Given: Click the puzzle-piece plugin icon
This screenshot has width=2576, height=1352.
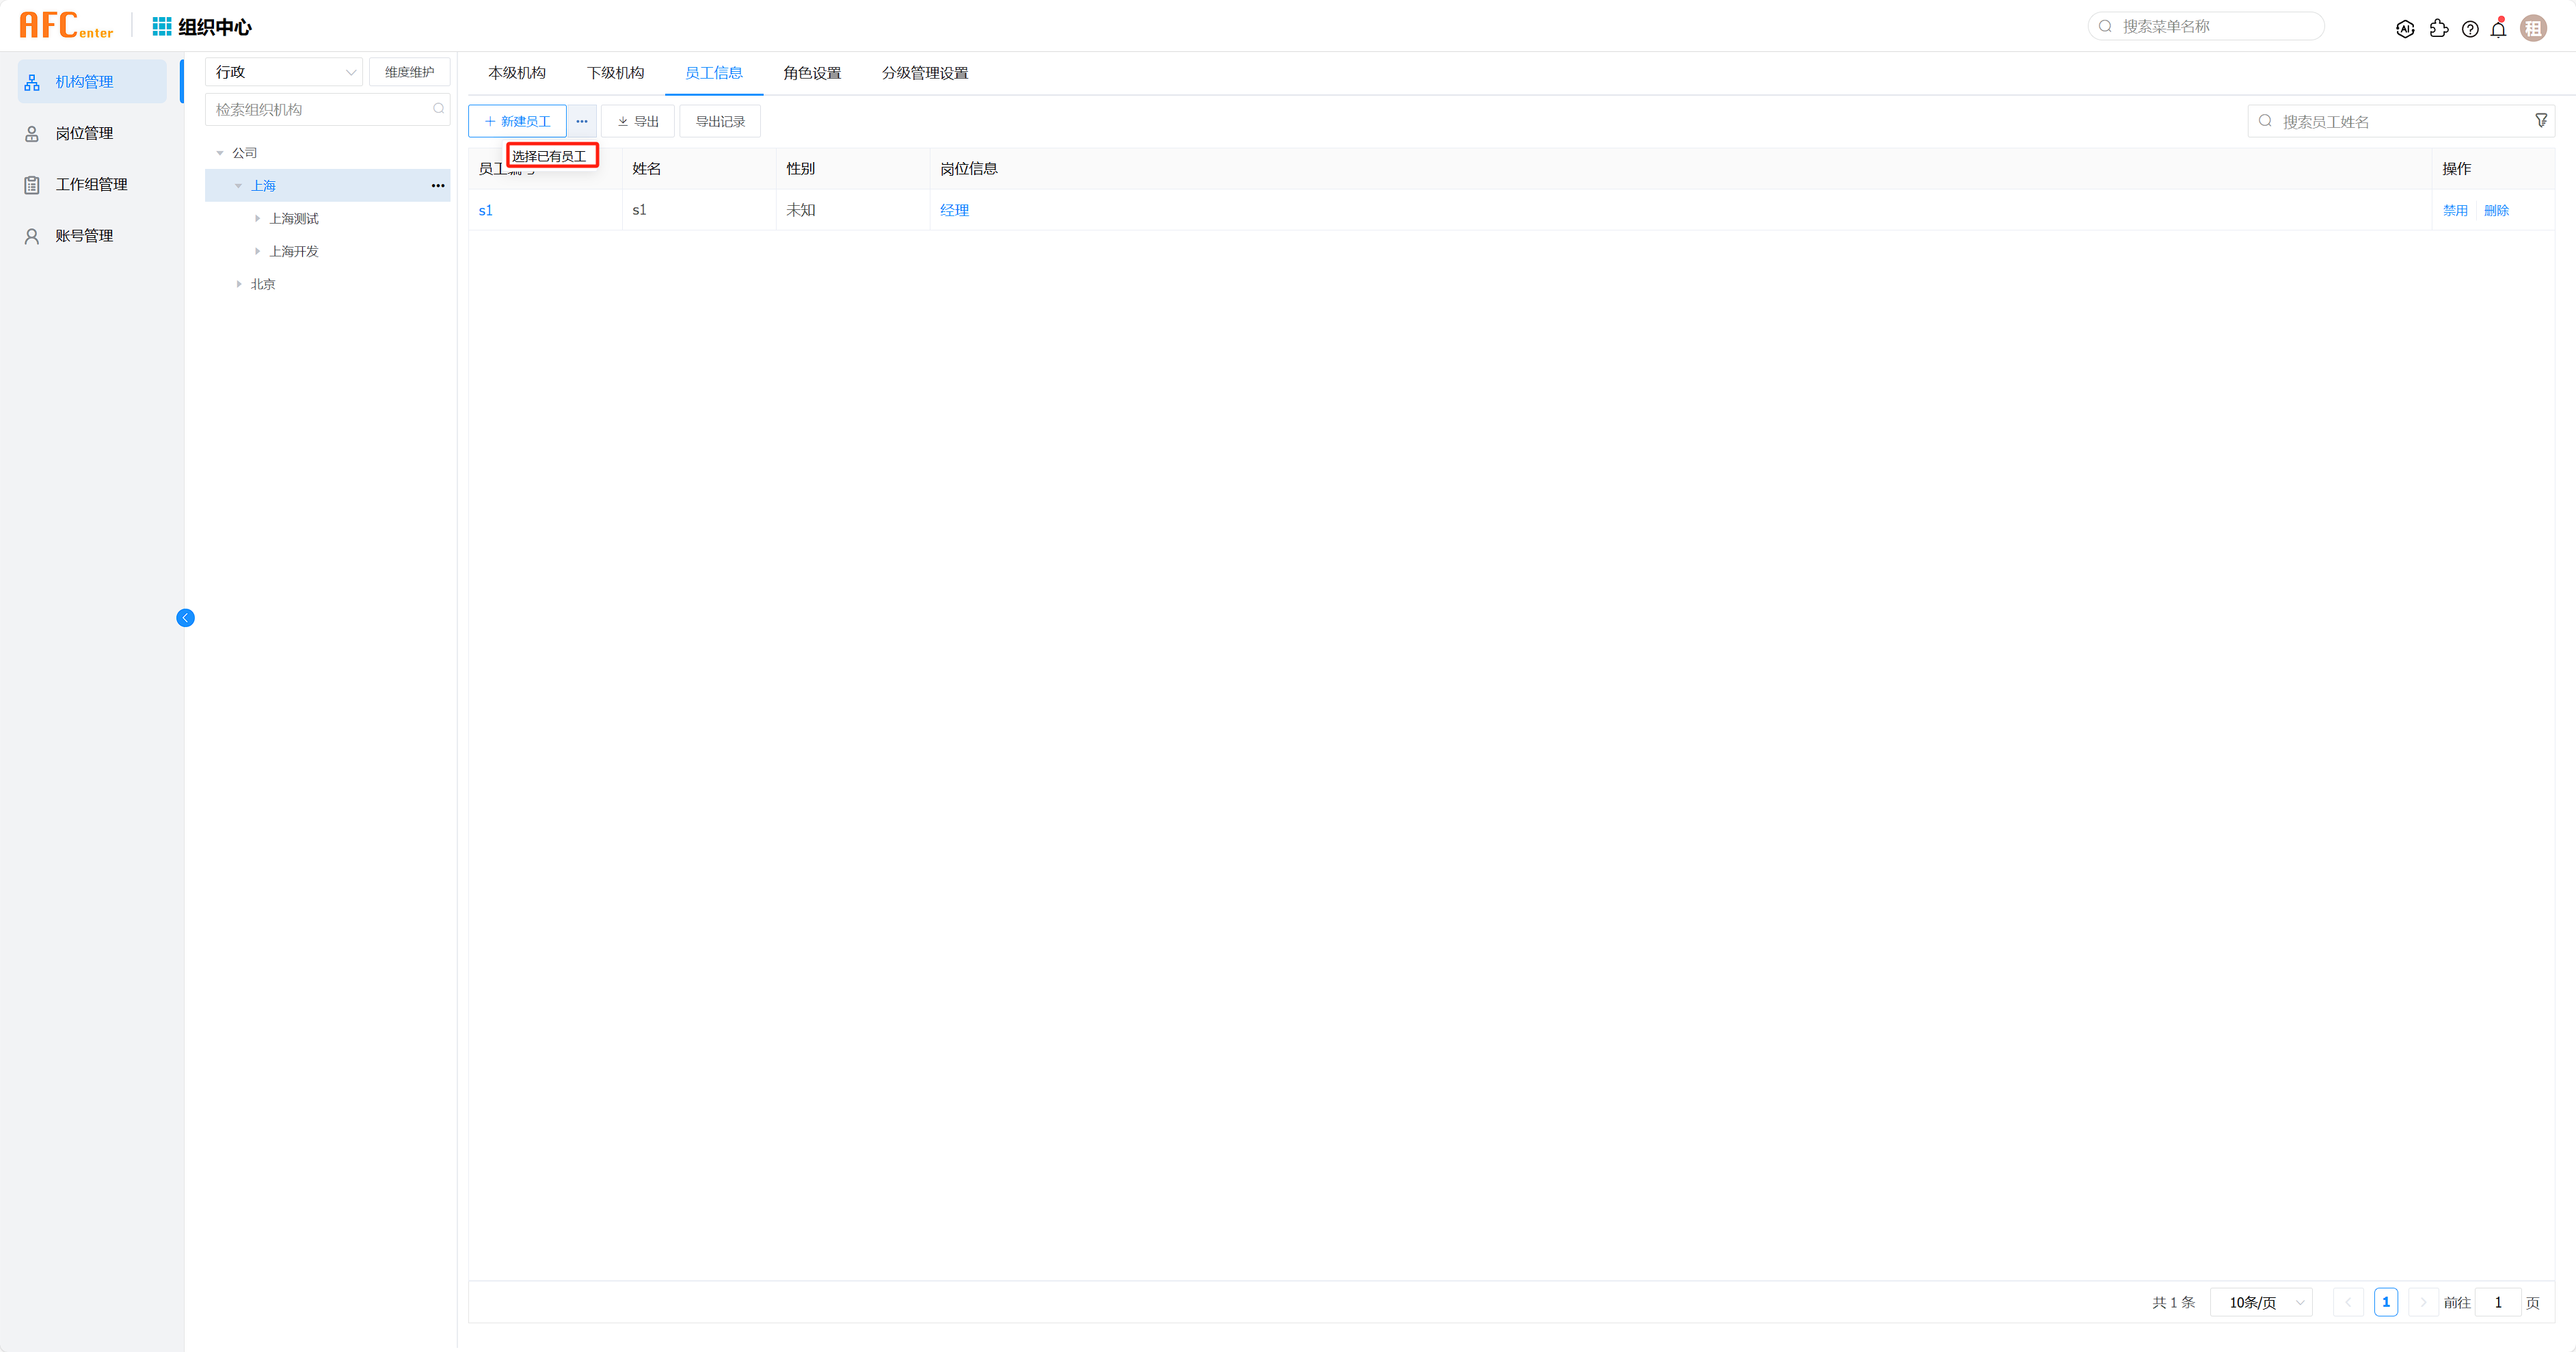Looking at the screenshot, I should click(2438, 29).
